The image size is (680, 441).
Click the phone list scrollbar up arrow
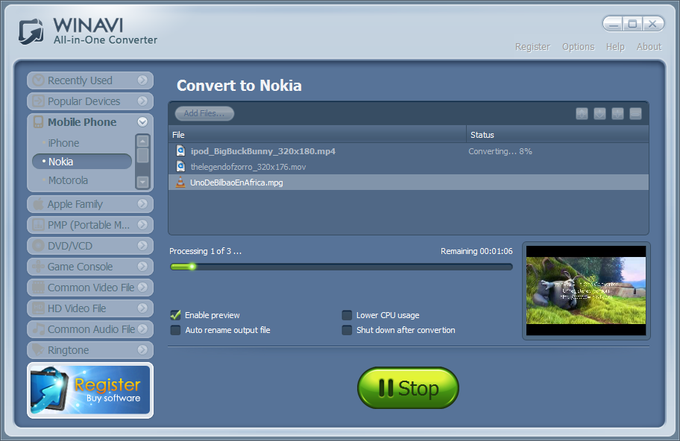coord(142,141)
